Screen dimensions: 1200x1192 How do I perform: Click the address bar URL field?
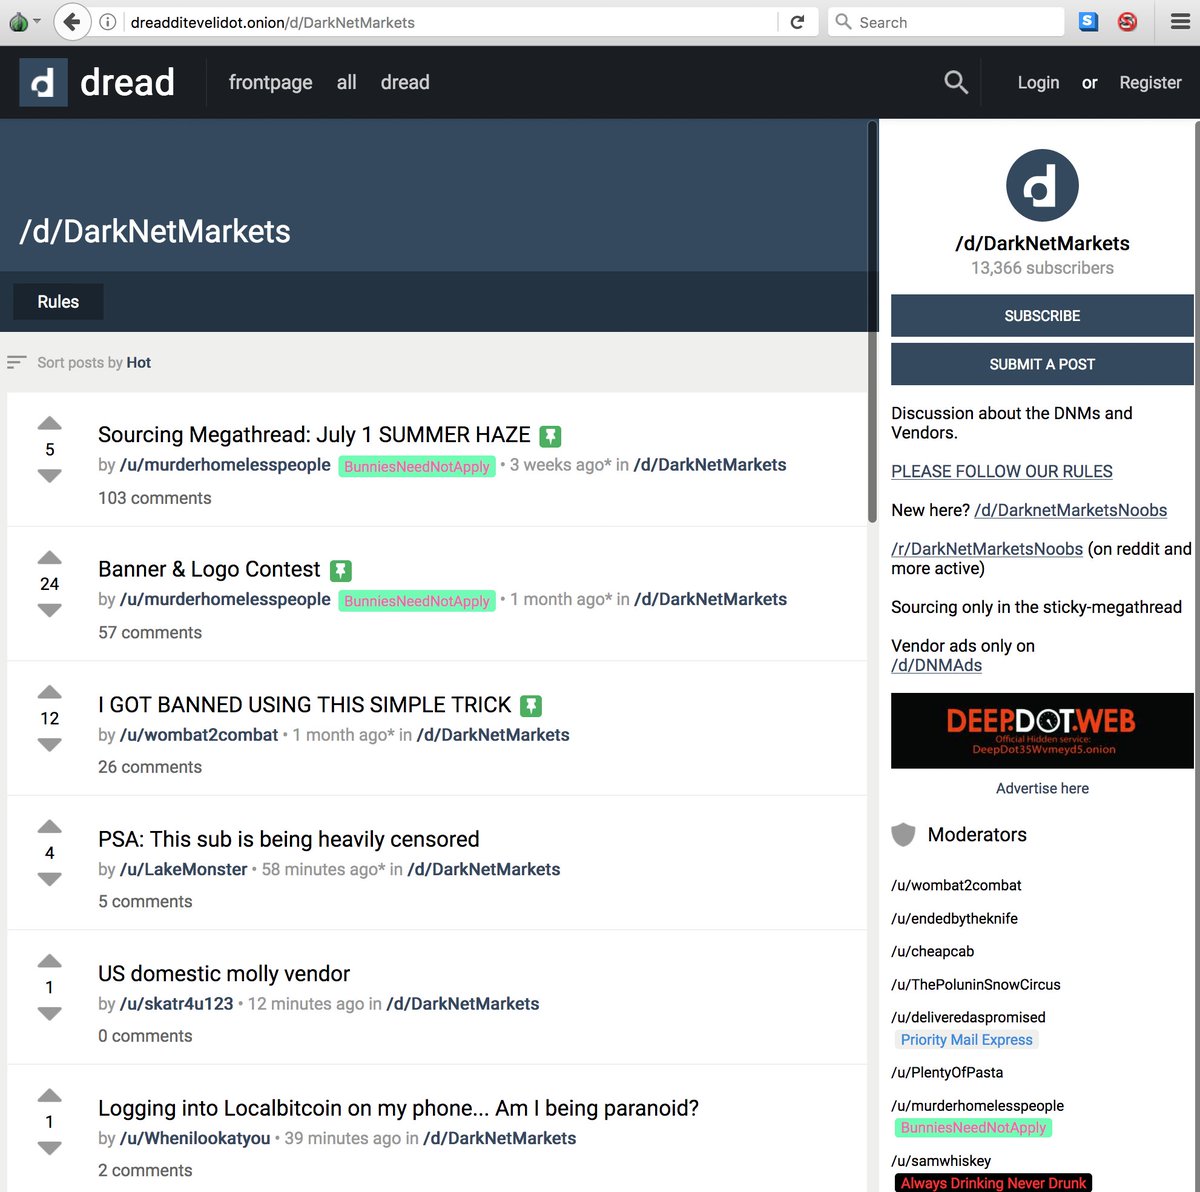click(450, 22)
